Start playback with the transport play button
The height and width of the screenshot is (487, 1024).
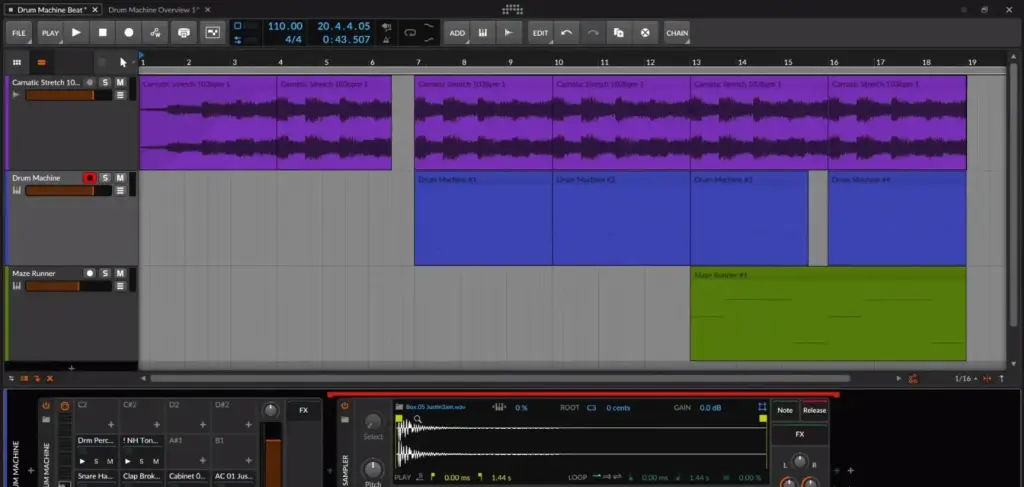pyautogui.click(x=76, y=33)
